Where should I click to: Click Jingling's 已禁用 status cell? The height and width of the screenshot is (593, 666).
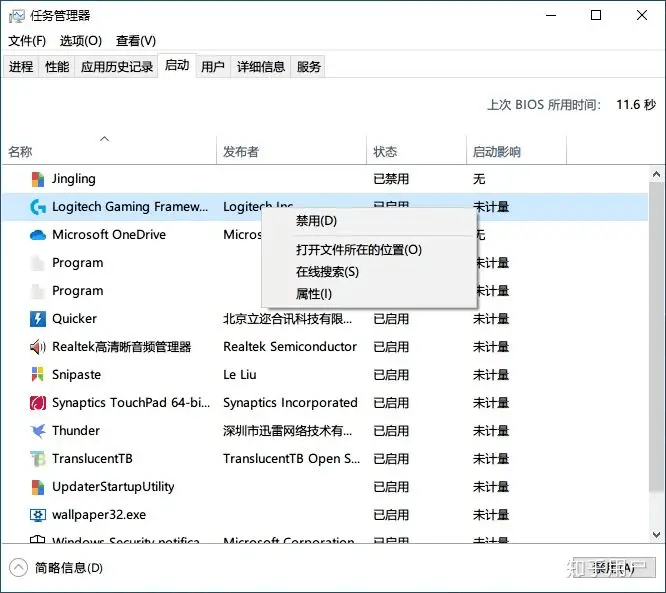pos(391,179)
